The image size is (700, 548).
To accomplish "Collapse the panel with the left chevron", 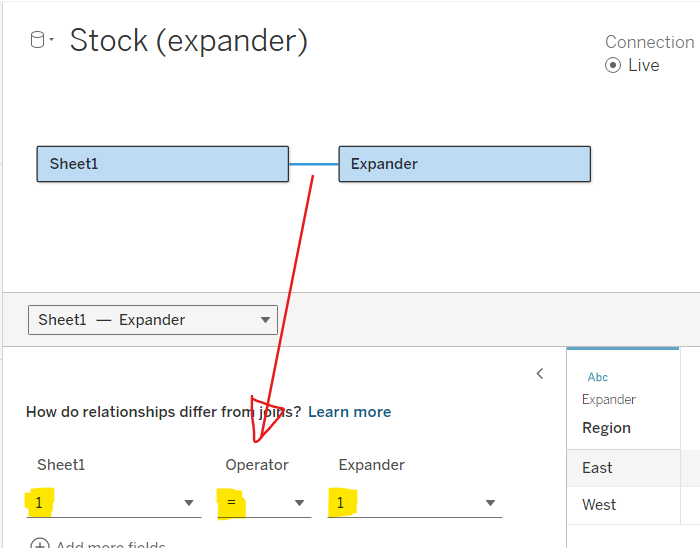I will click(x=540, y=373).
